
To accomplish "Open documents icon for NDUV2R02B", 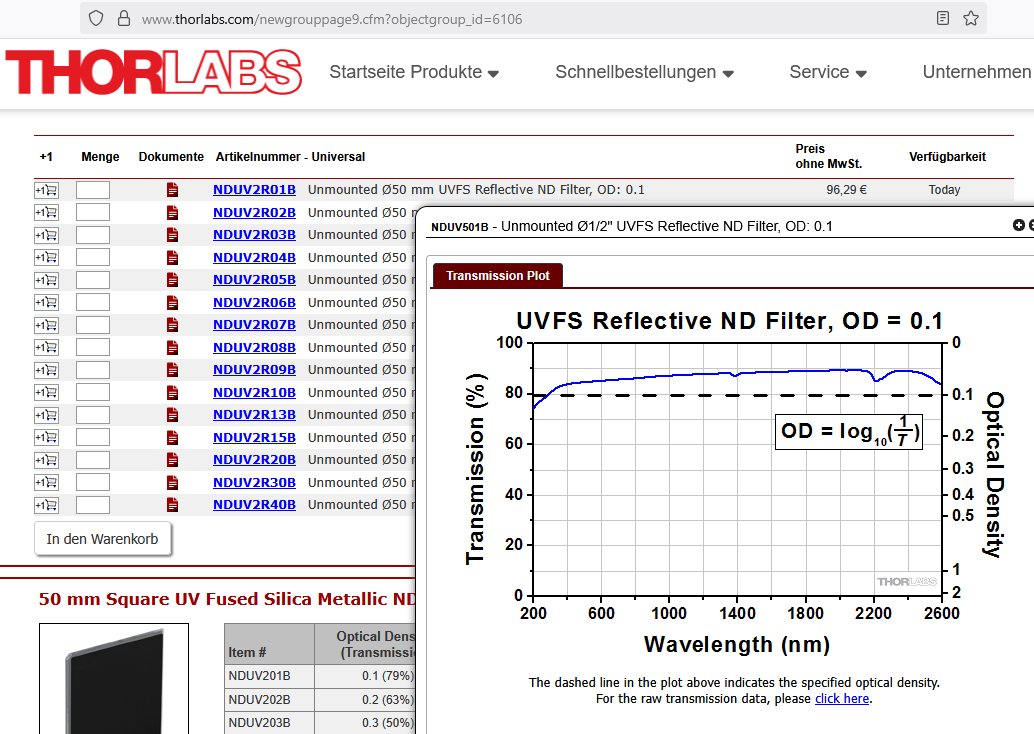I will (172, 212).
